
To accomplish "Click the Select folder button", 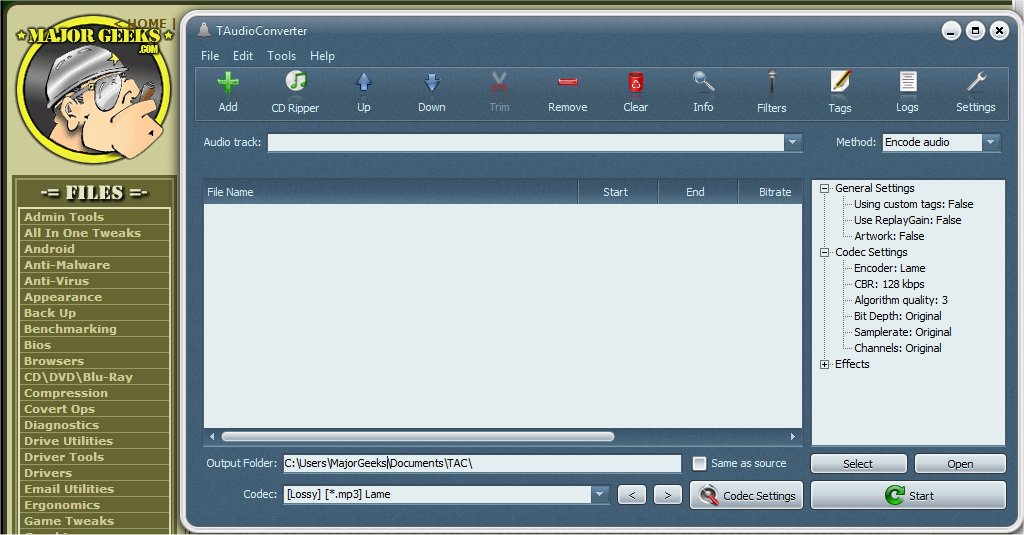I will (858, 464).
